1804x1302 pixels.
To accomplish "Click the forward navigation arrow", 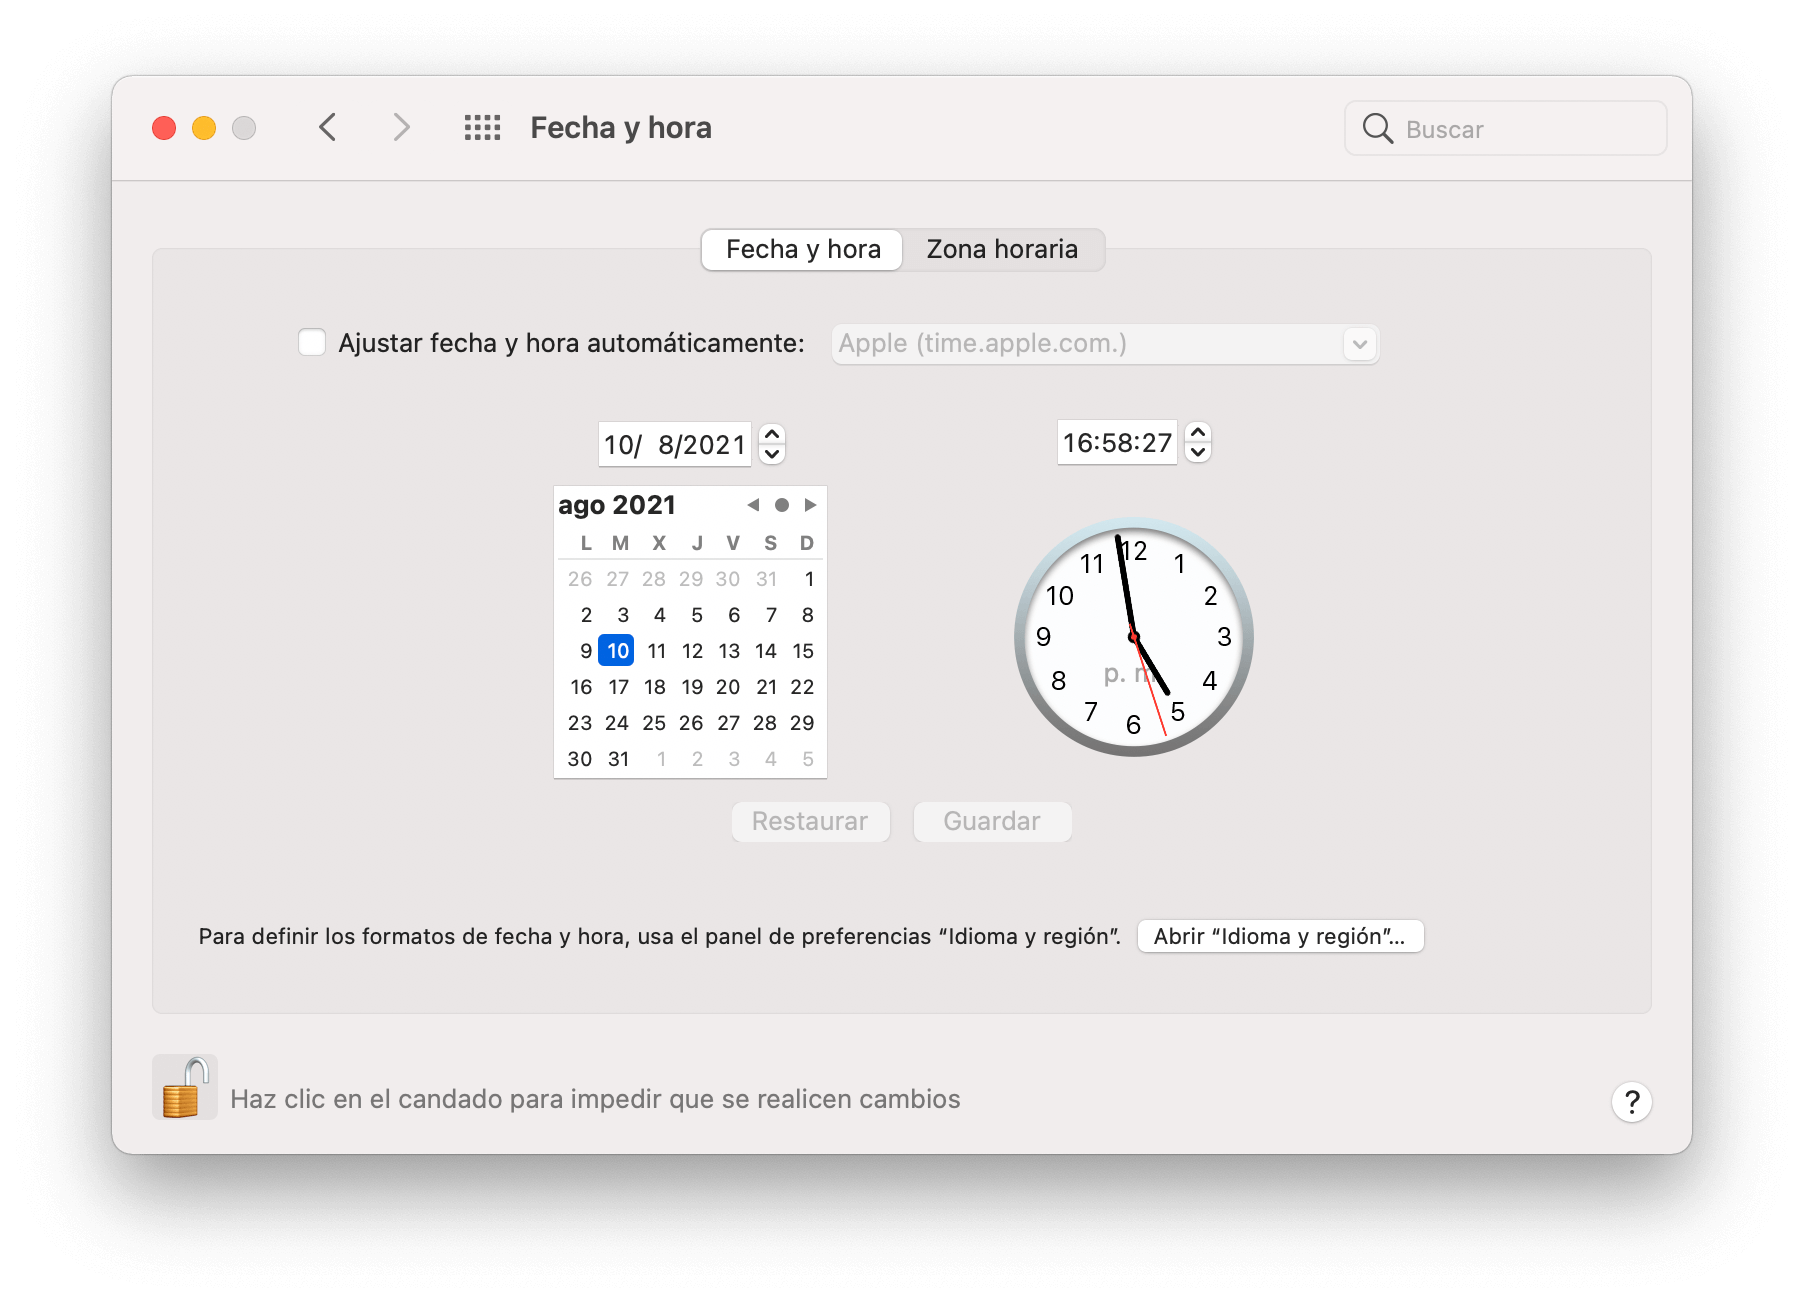I will [401, 127].
